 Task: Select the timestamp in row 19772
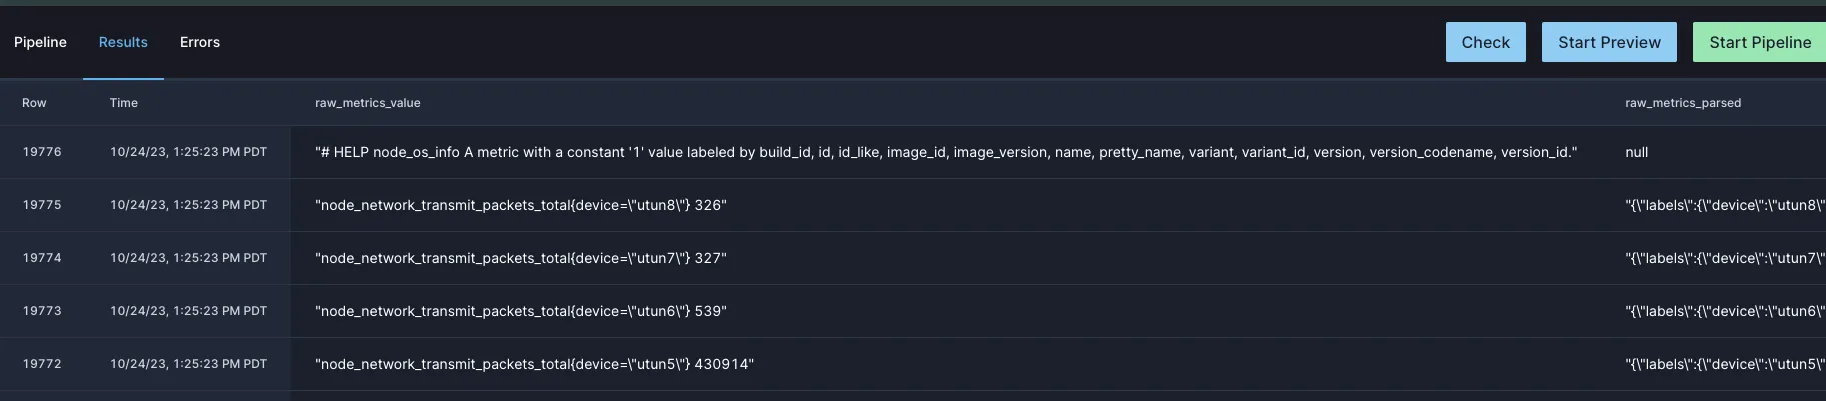coord(188,364)
